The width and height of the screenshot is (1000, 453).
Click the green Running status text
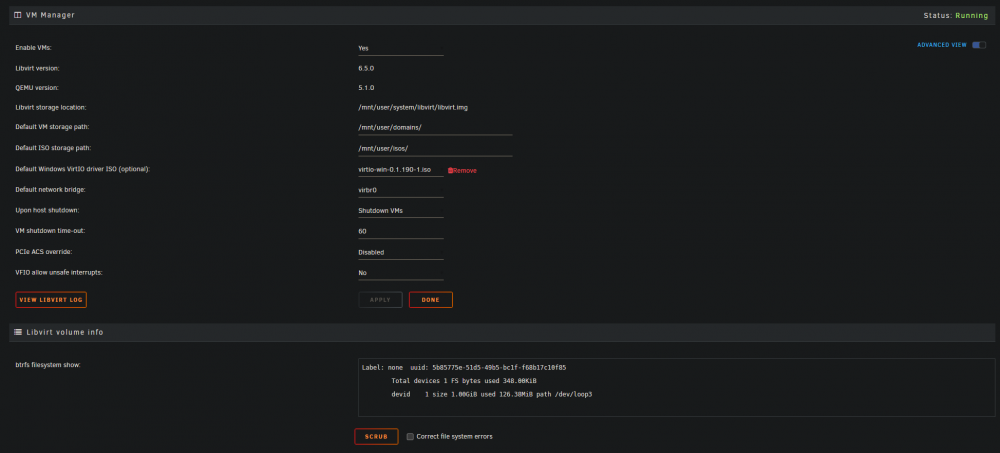(972, 15)
